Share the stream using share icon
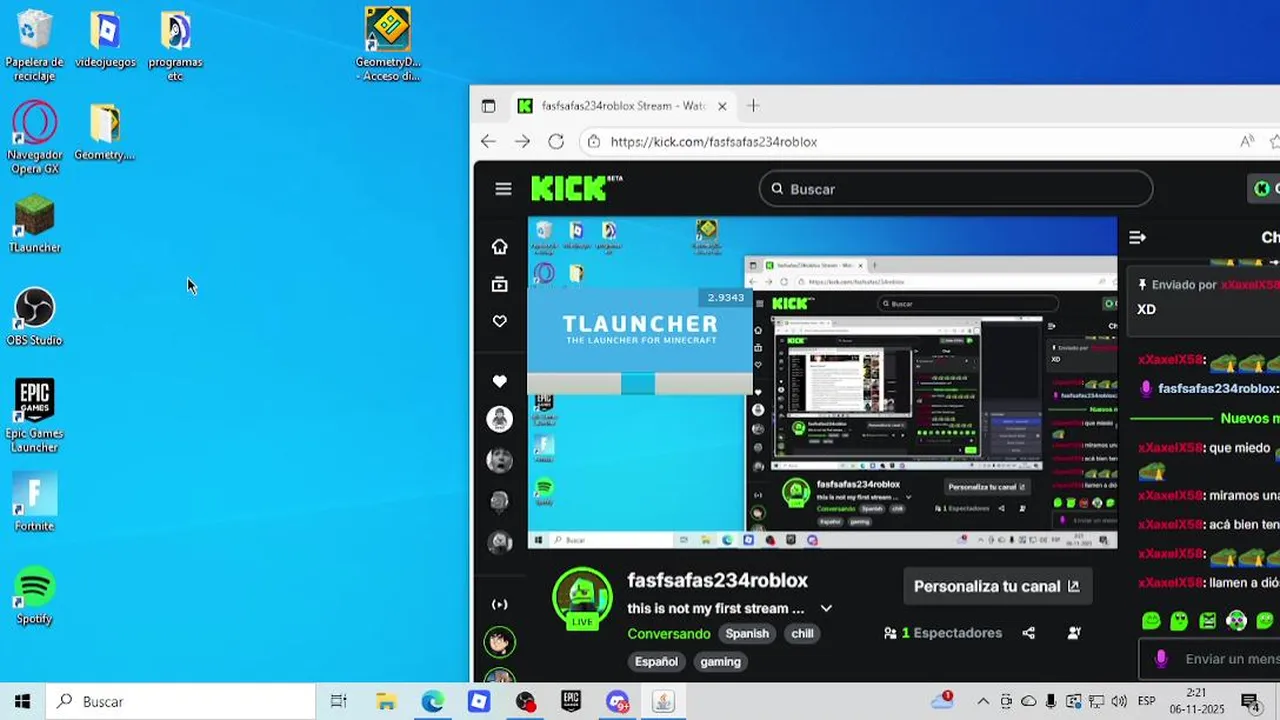1280x720 pixels. tap(1028, 633)
